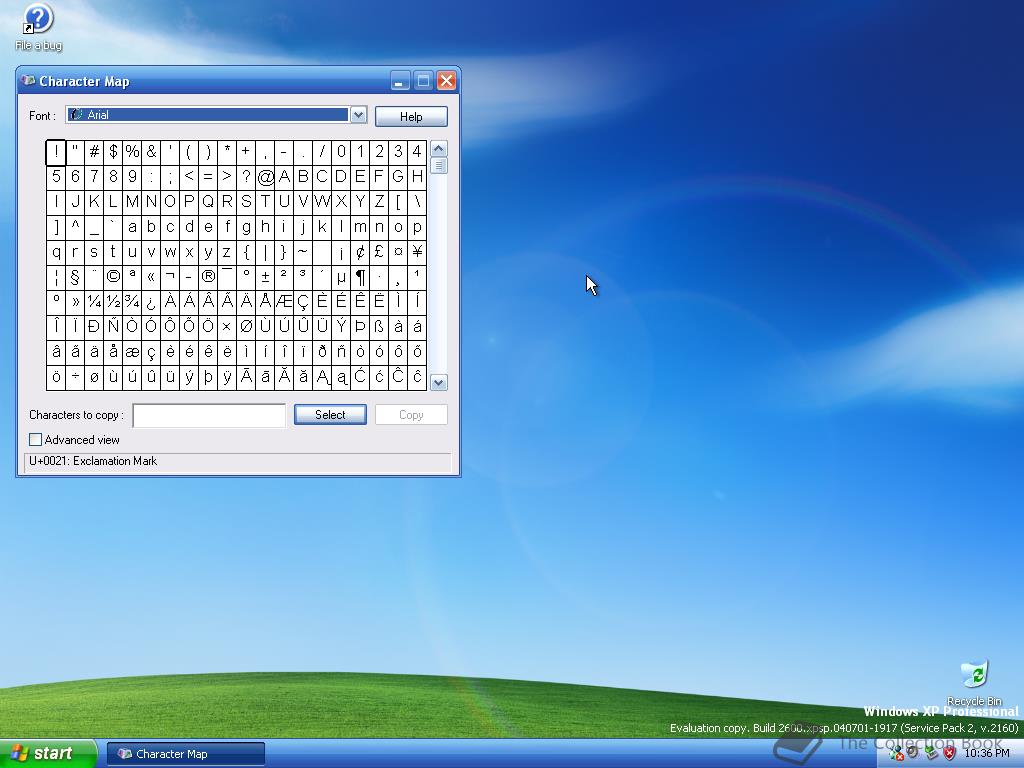Pick the ½ one-half fraction cell
Screen dimensions: 1024x768
pos(113,302)
